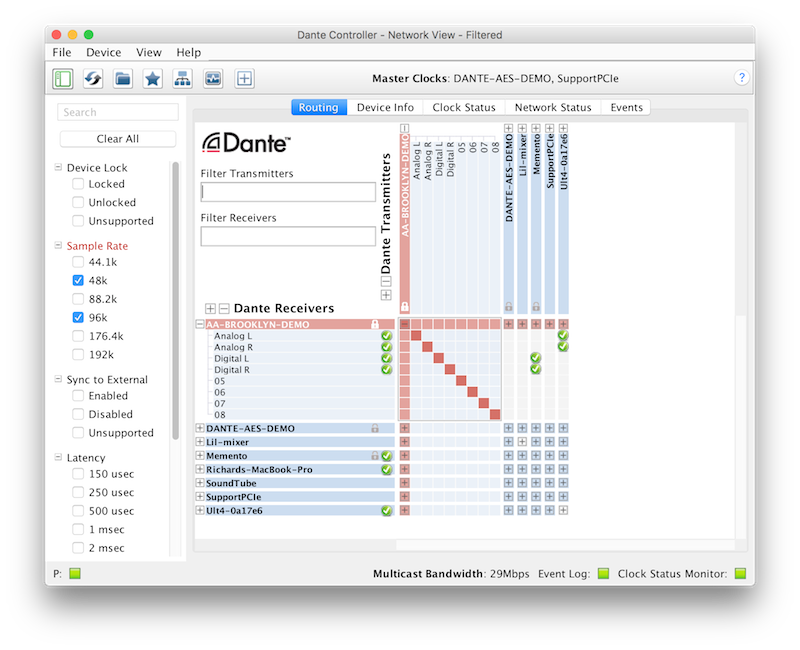This screenshot has height=650, width=800.
Task: Click the routing grid horizontal scrollbar
Action: point(565,545)
